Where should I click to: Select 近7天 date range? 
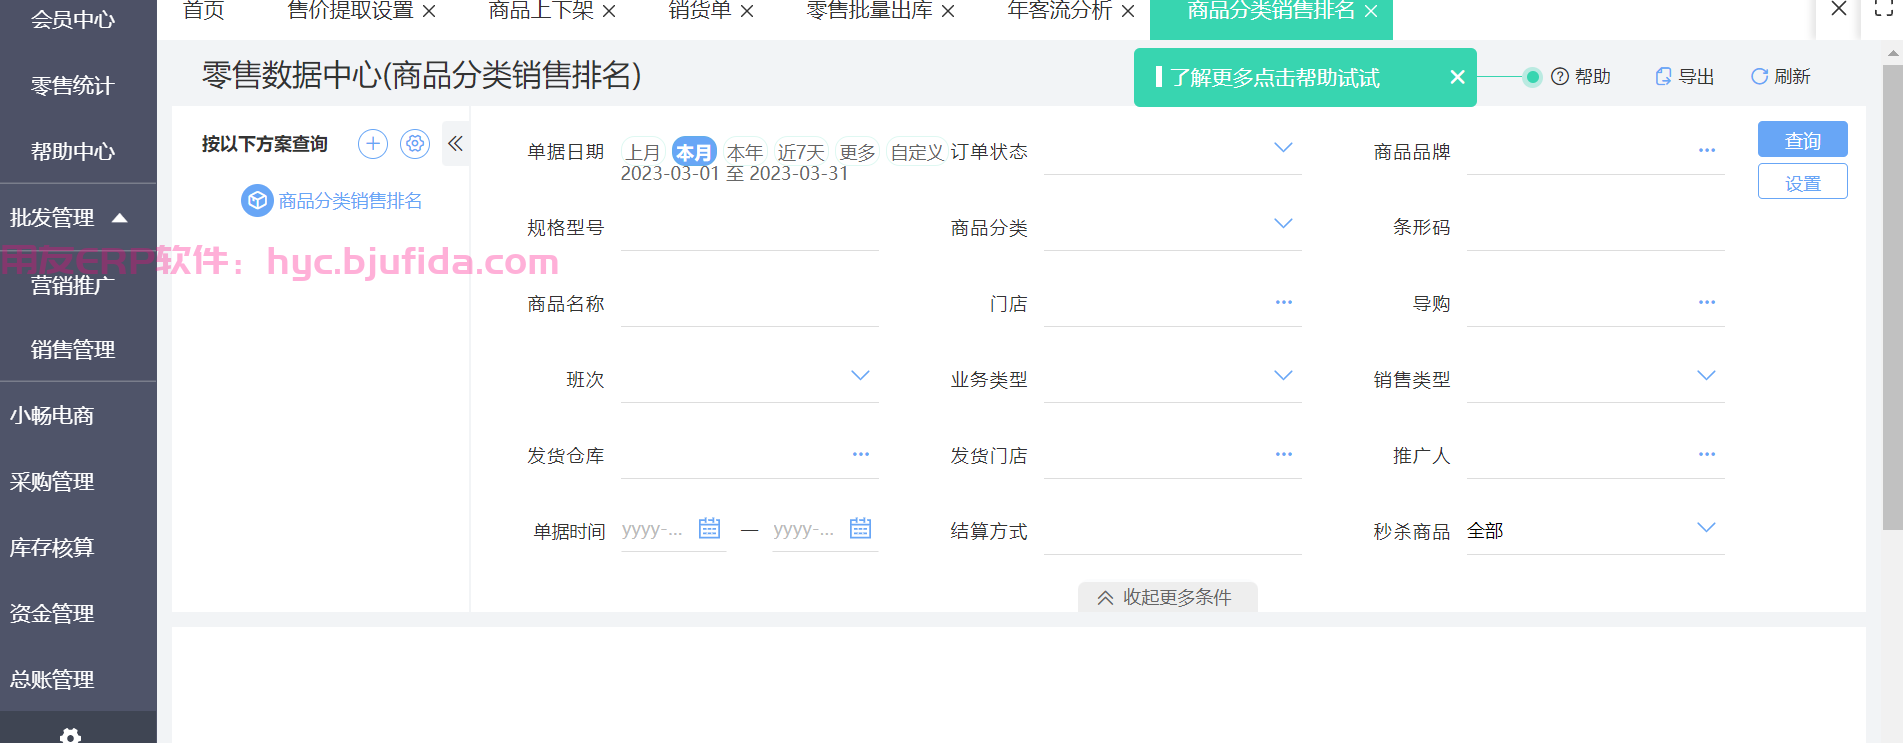801,152
